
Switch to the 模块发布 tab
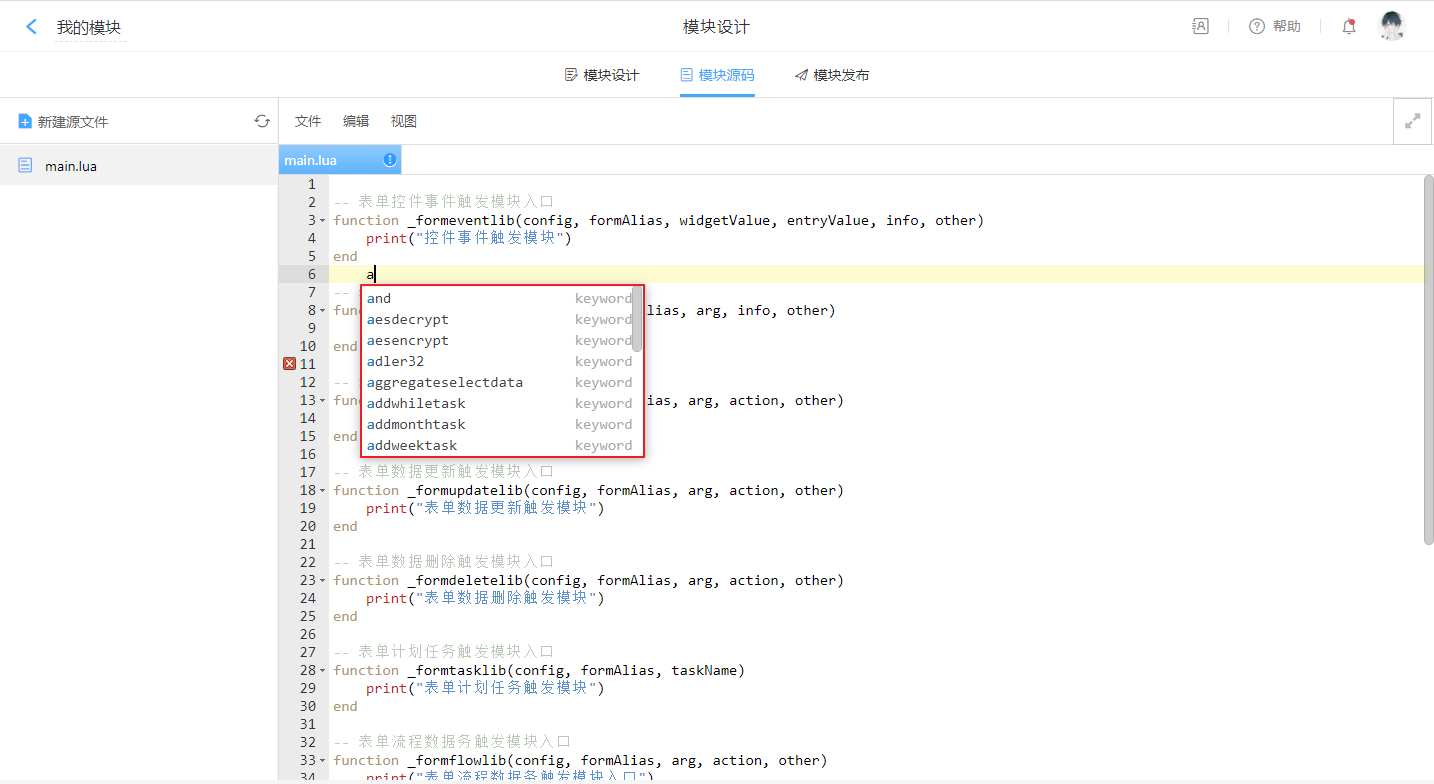pyautogui.click(x=832, y=75)
